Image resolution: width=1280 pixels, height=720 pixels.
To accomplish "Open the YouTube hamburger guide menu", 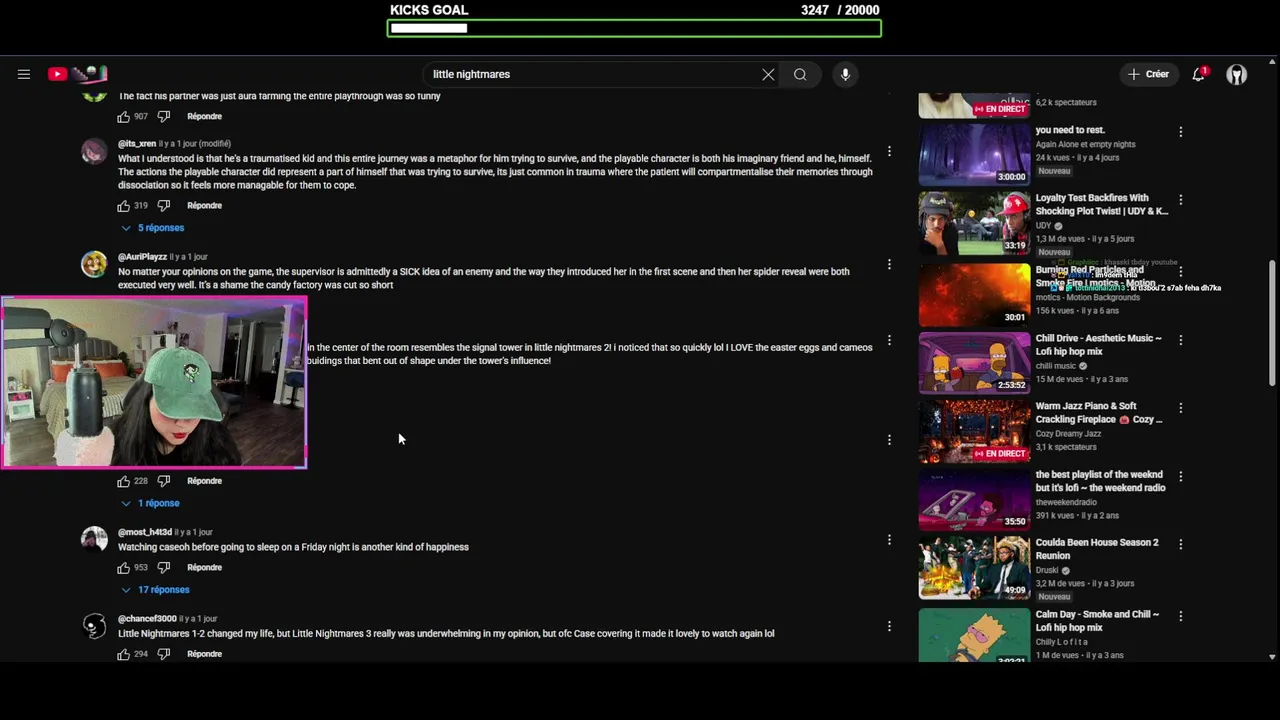I will tap(24, 74).
